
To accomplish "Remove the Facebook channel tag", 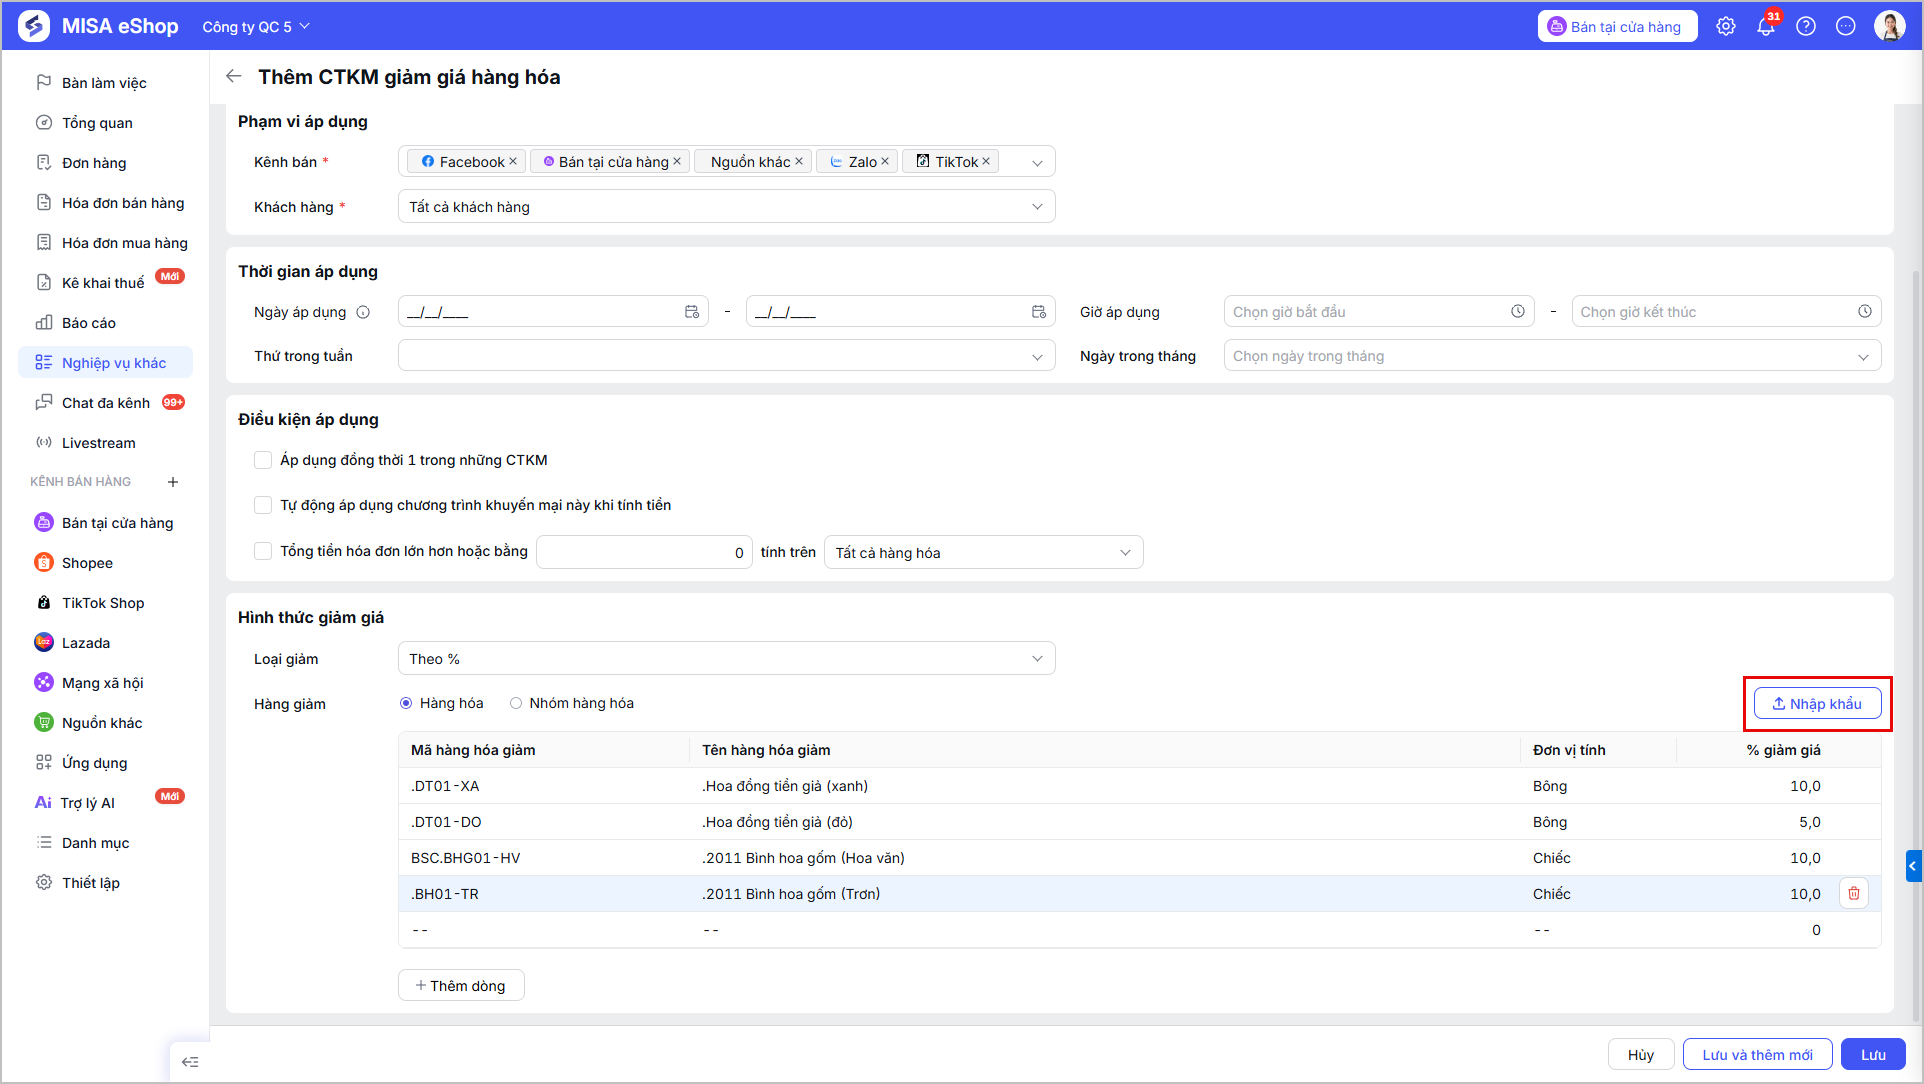I will coord(513,161).
